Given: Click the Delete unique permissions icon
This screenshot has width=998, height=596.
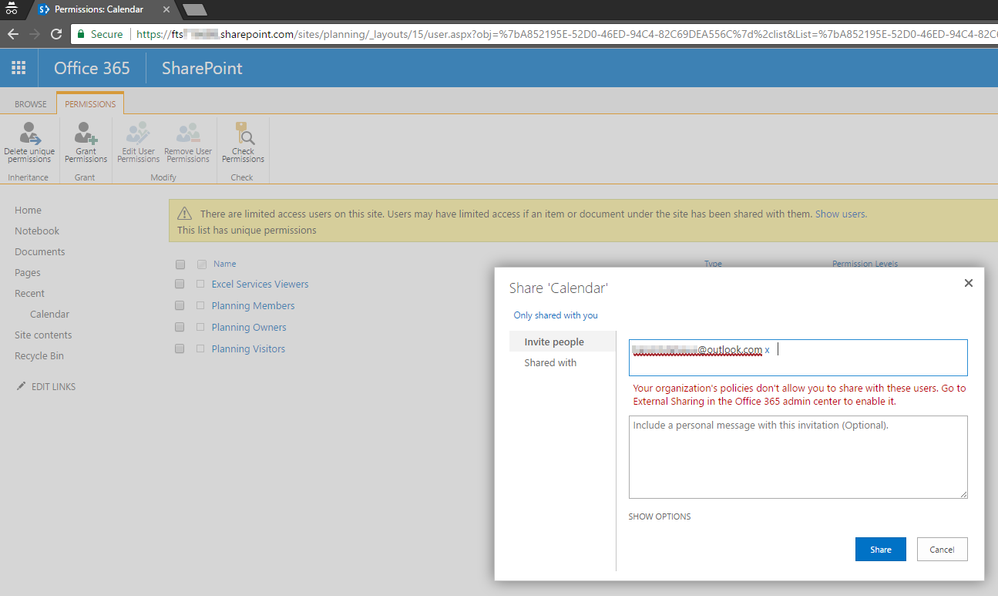Looking at the screenshot, I should tap(29, 133).
